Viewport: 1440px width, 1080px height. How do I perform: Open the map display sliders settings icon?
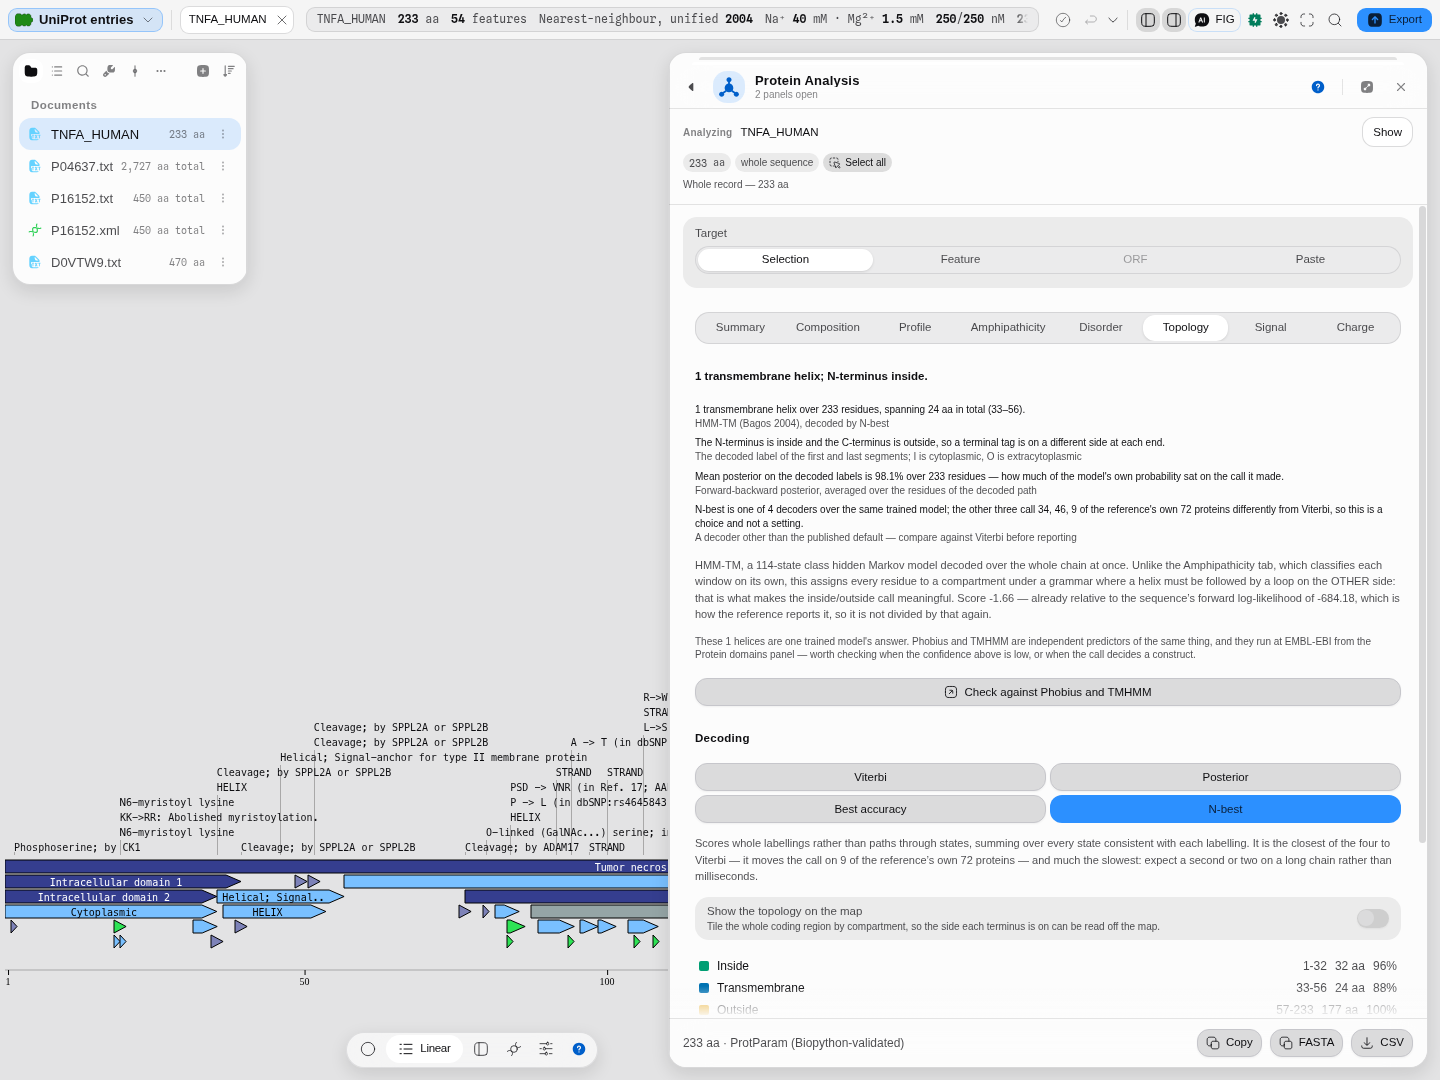coord(546,1049)
